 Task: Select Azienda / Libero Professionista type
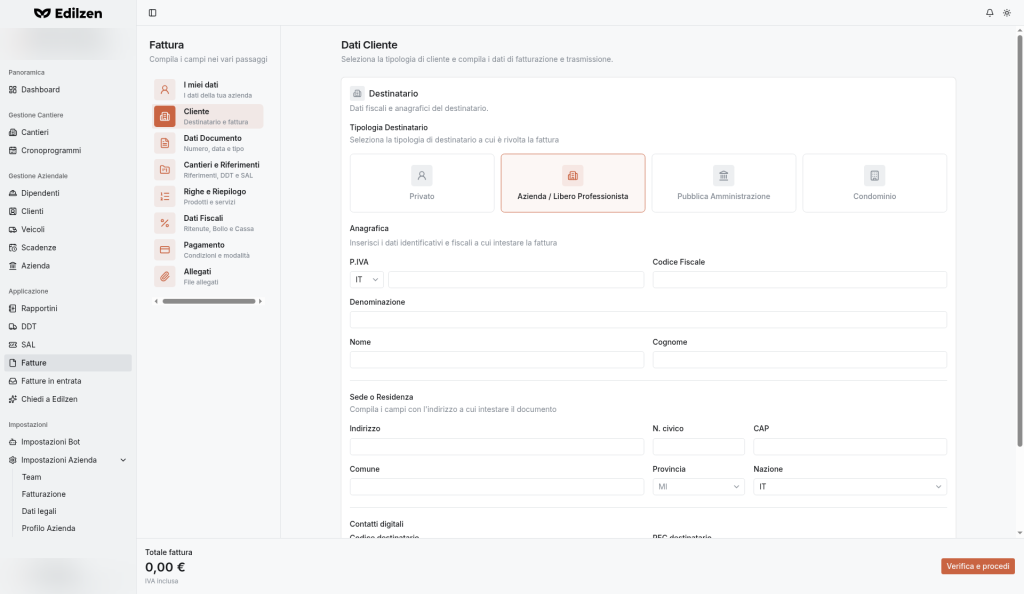tap(573, 183)
